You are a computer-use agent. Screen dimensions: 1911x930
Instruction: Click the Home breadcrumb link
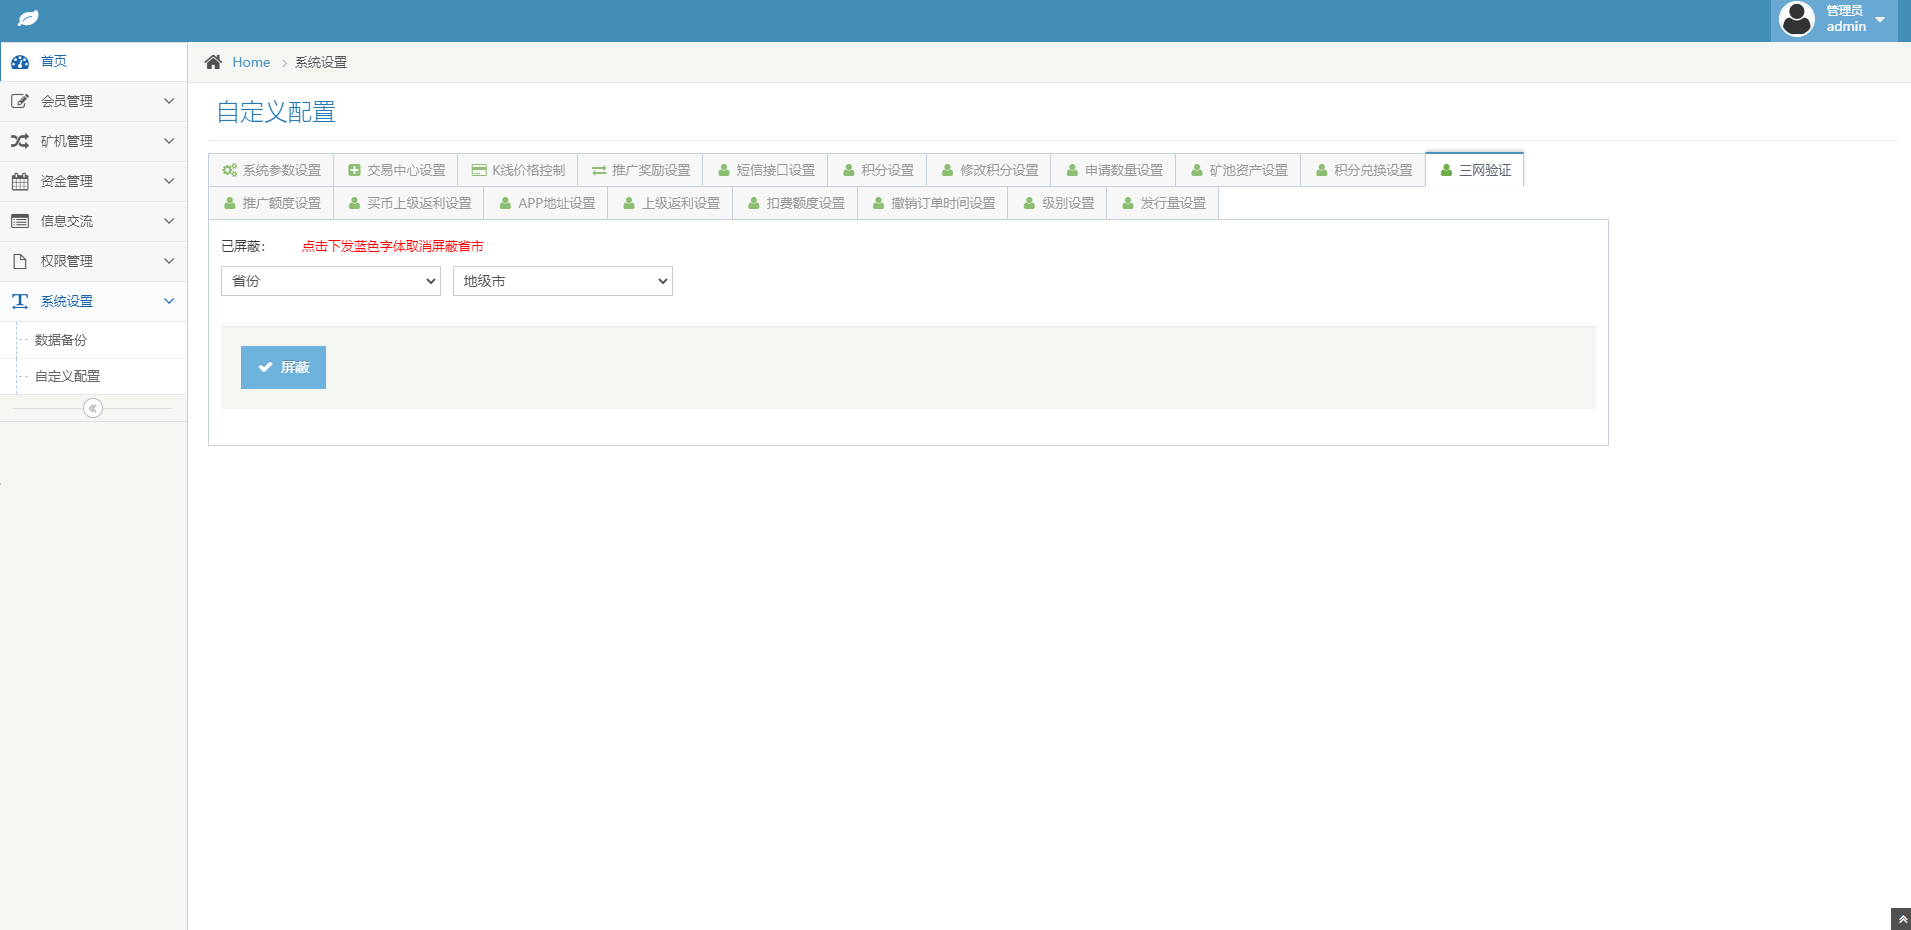[251, 62]
